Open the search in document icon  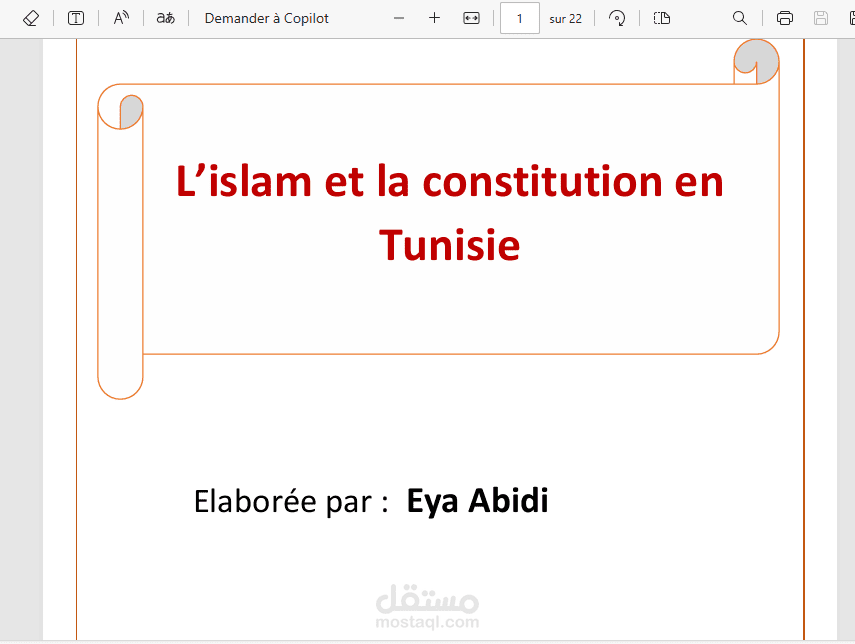tap(739, 18)
